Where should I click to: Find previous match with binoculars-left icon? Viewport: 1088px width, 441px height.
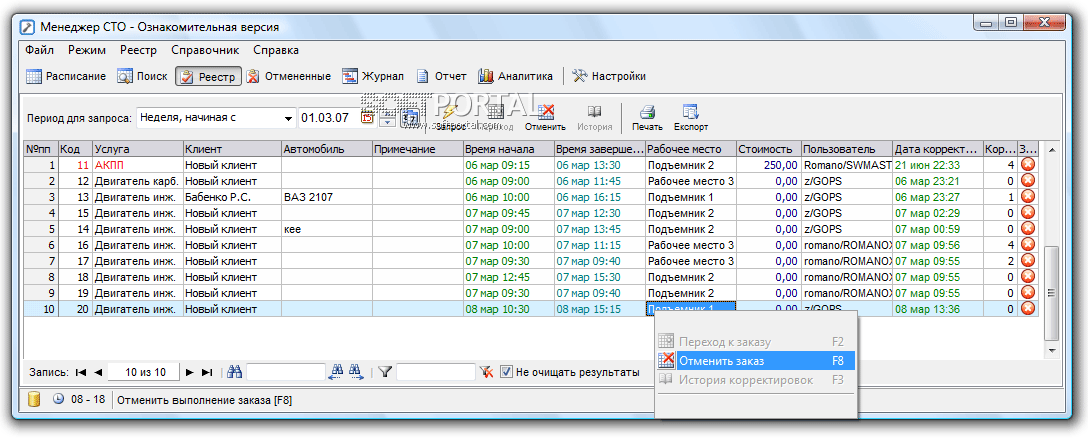tap(337, 372)
